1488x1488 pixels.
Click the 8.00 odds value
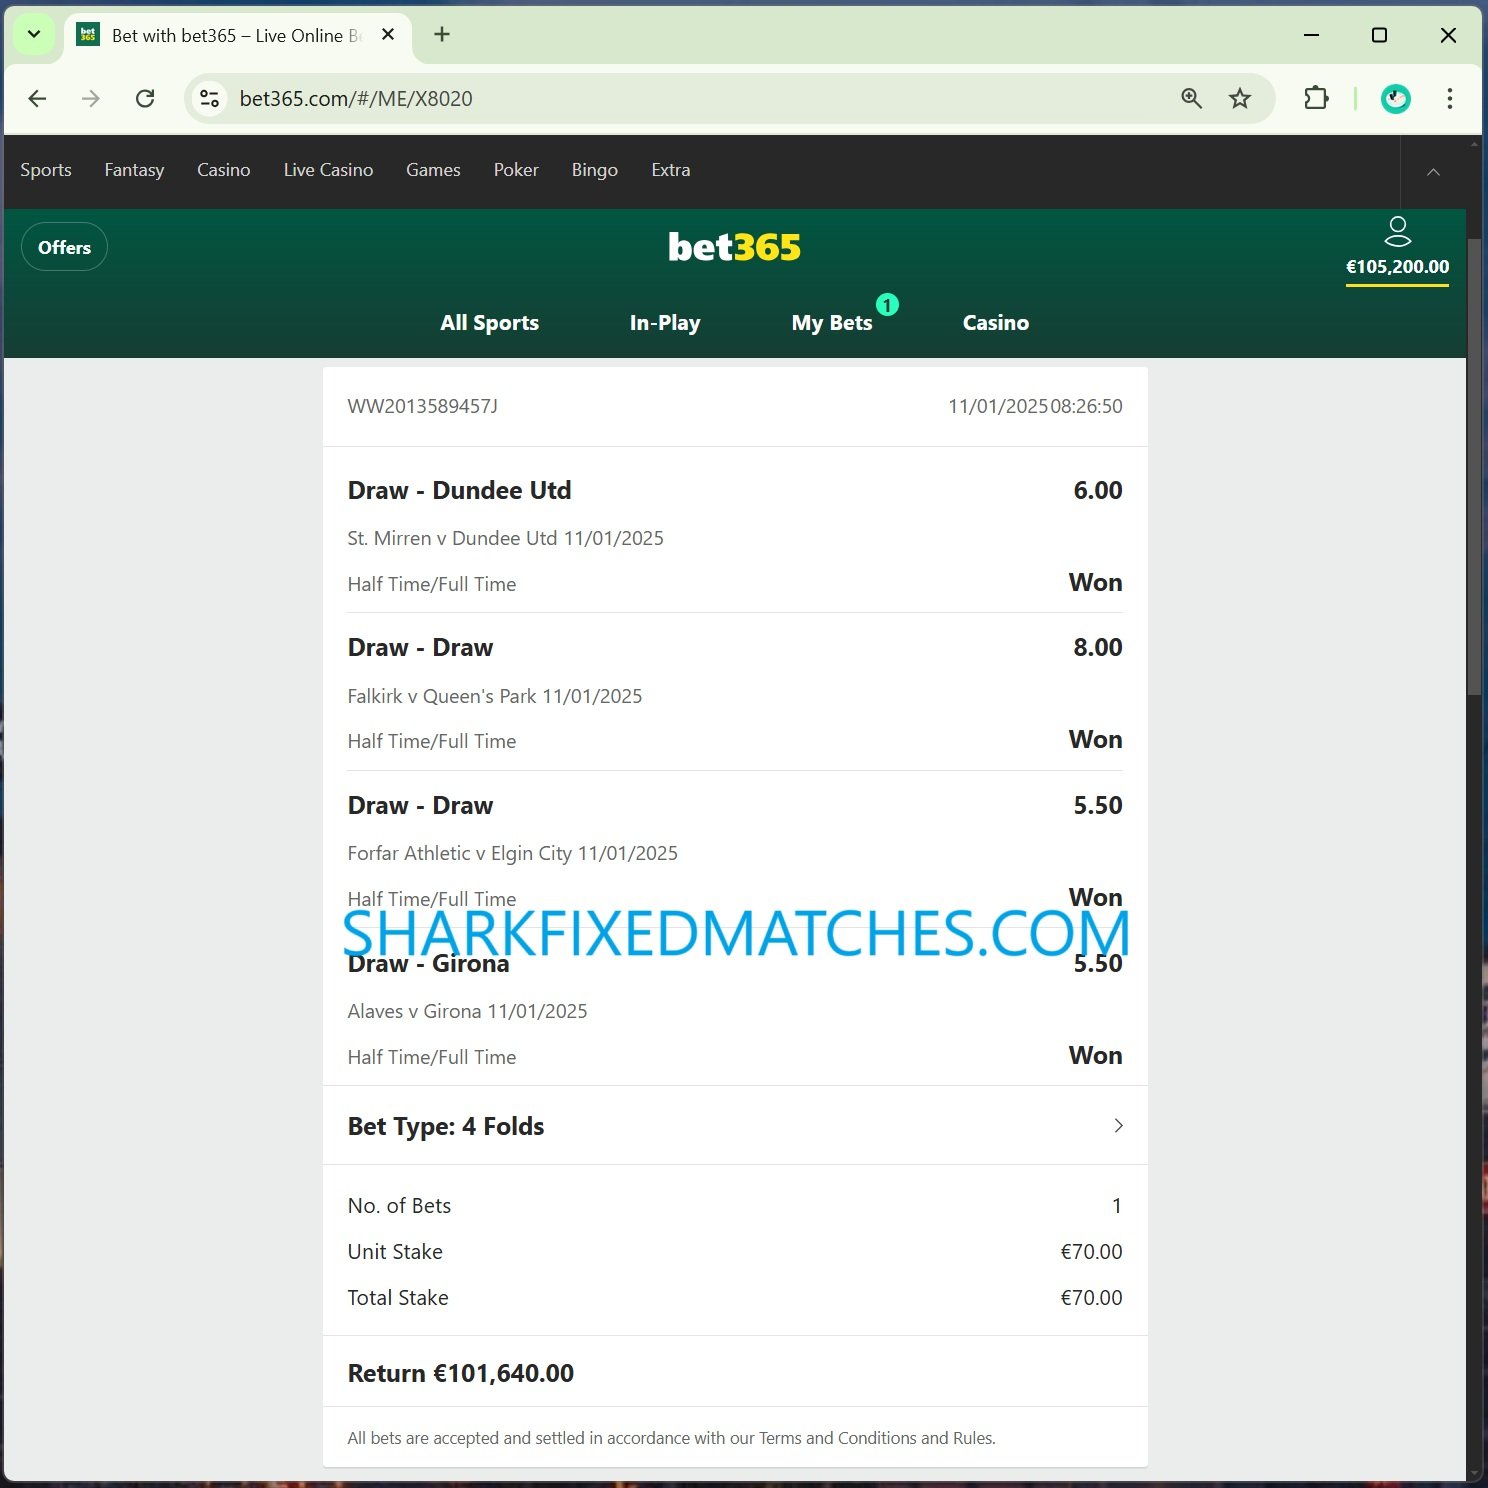(x=1097, y=648)
